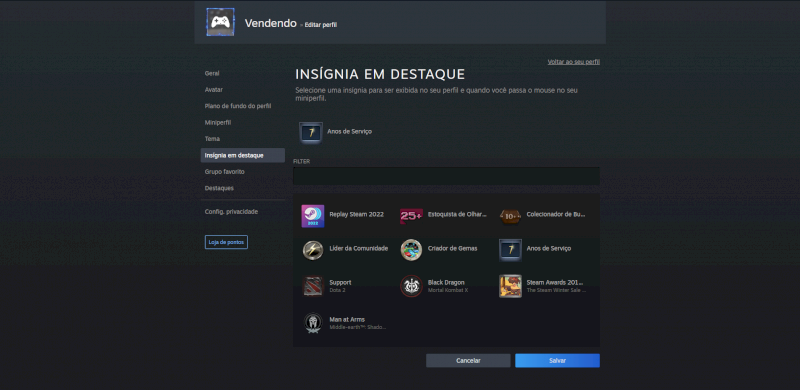Viewport: 800px width, 390px height.
Task: Open the Tema section
Action: (x=212, y=139)
